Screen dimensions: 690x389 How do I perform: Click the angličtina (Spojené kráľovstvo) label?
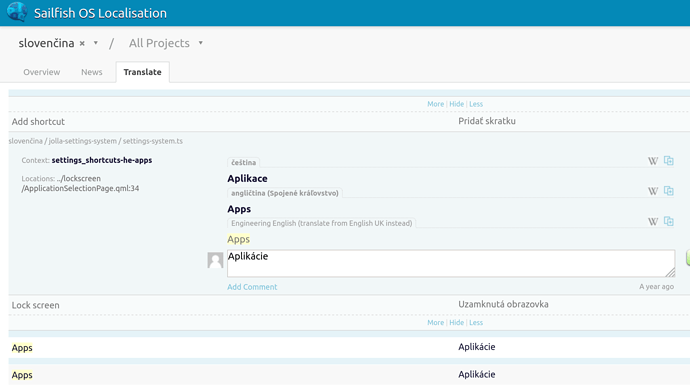285,193
